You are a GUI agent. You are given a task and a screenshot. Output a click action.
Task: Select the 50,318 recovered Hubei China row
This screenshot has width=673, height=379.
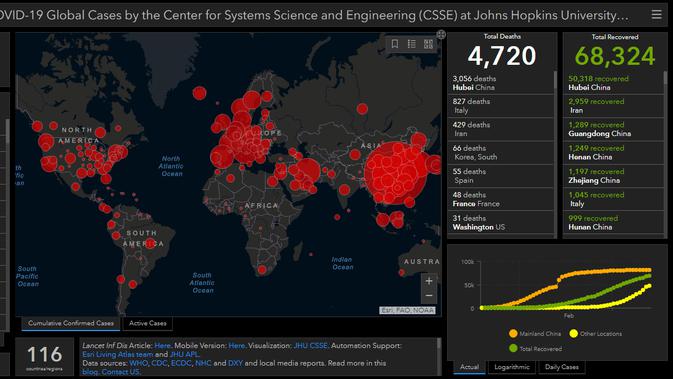tap(614, 83)
